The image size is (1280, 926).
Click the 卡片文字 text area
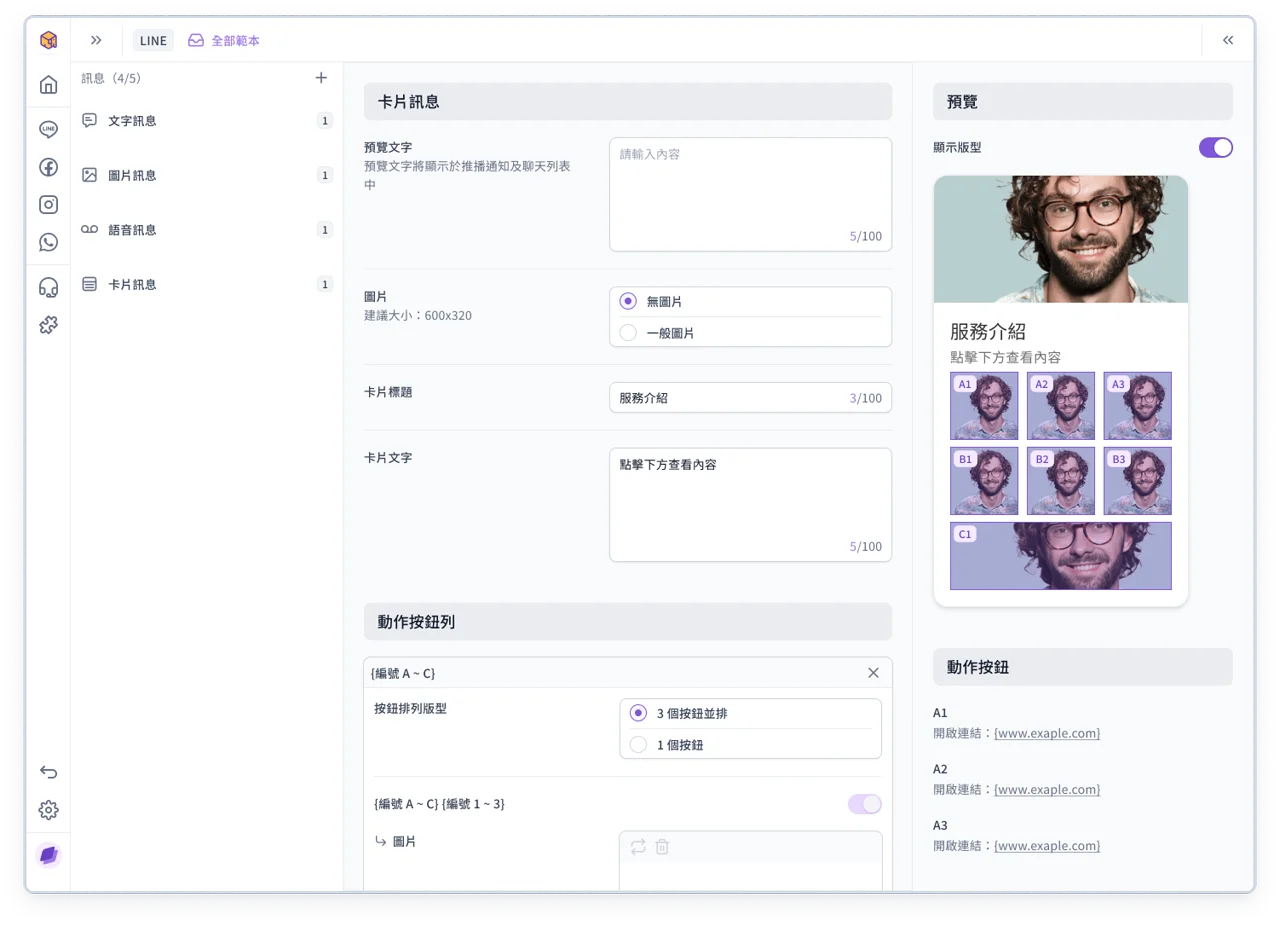coord(750,505)
